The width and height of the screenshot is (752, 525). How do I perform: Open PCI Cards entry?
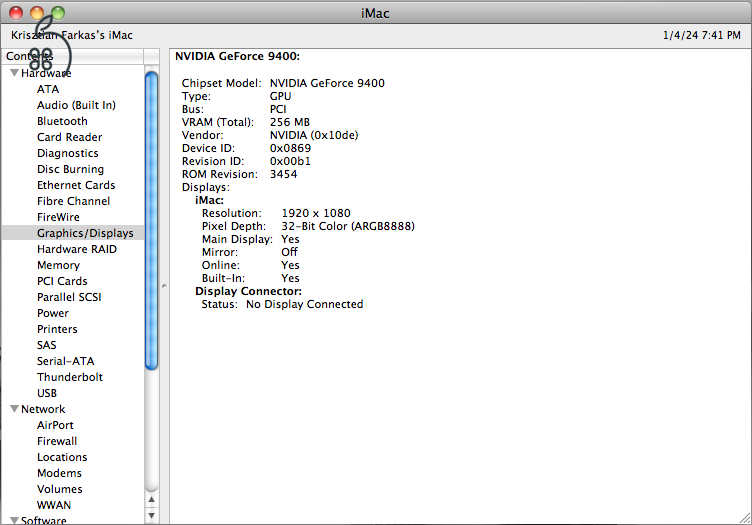click(62, 281)
